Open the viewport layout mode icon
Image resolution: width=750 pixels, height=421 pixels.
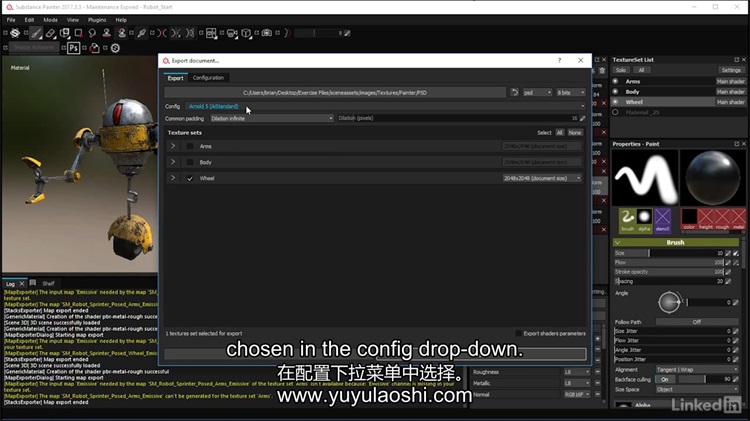pyautogui.click(x=211, y=33)
